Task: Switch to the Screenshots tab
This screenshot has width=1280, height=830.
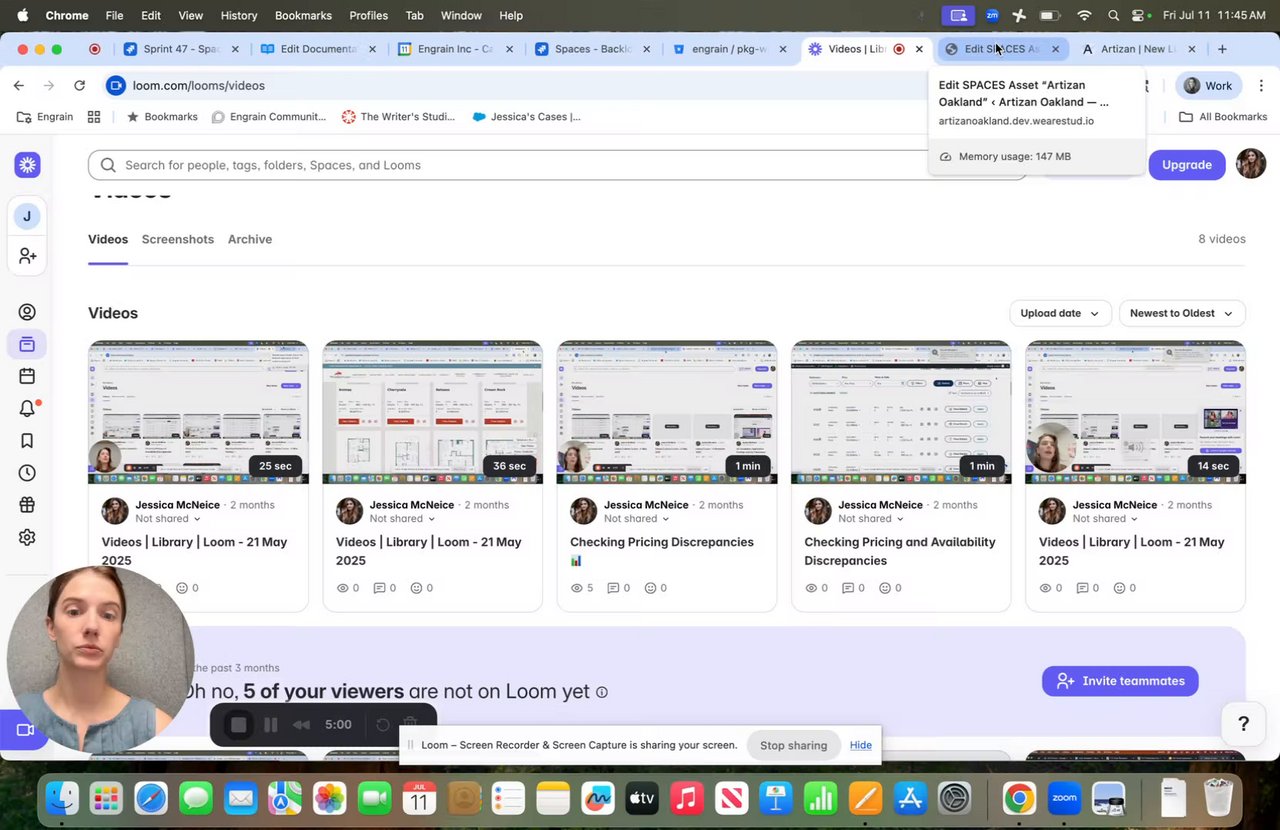Action: coord(178,239)
